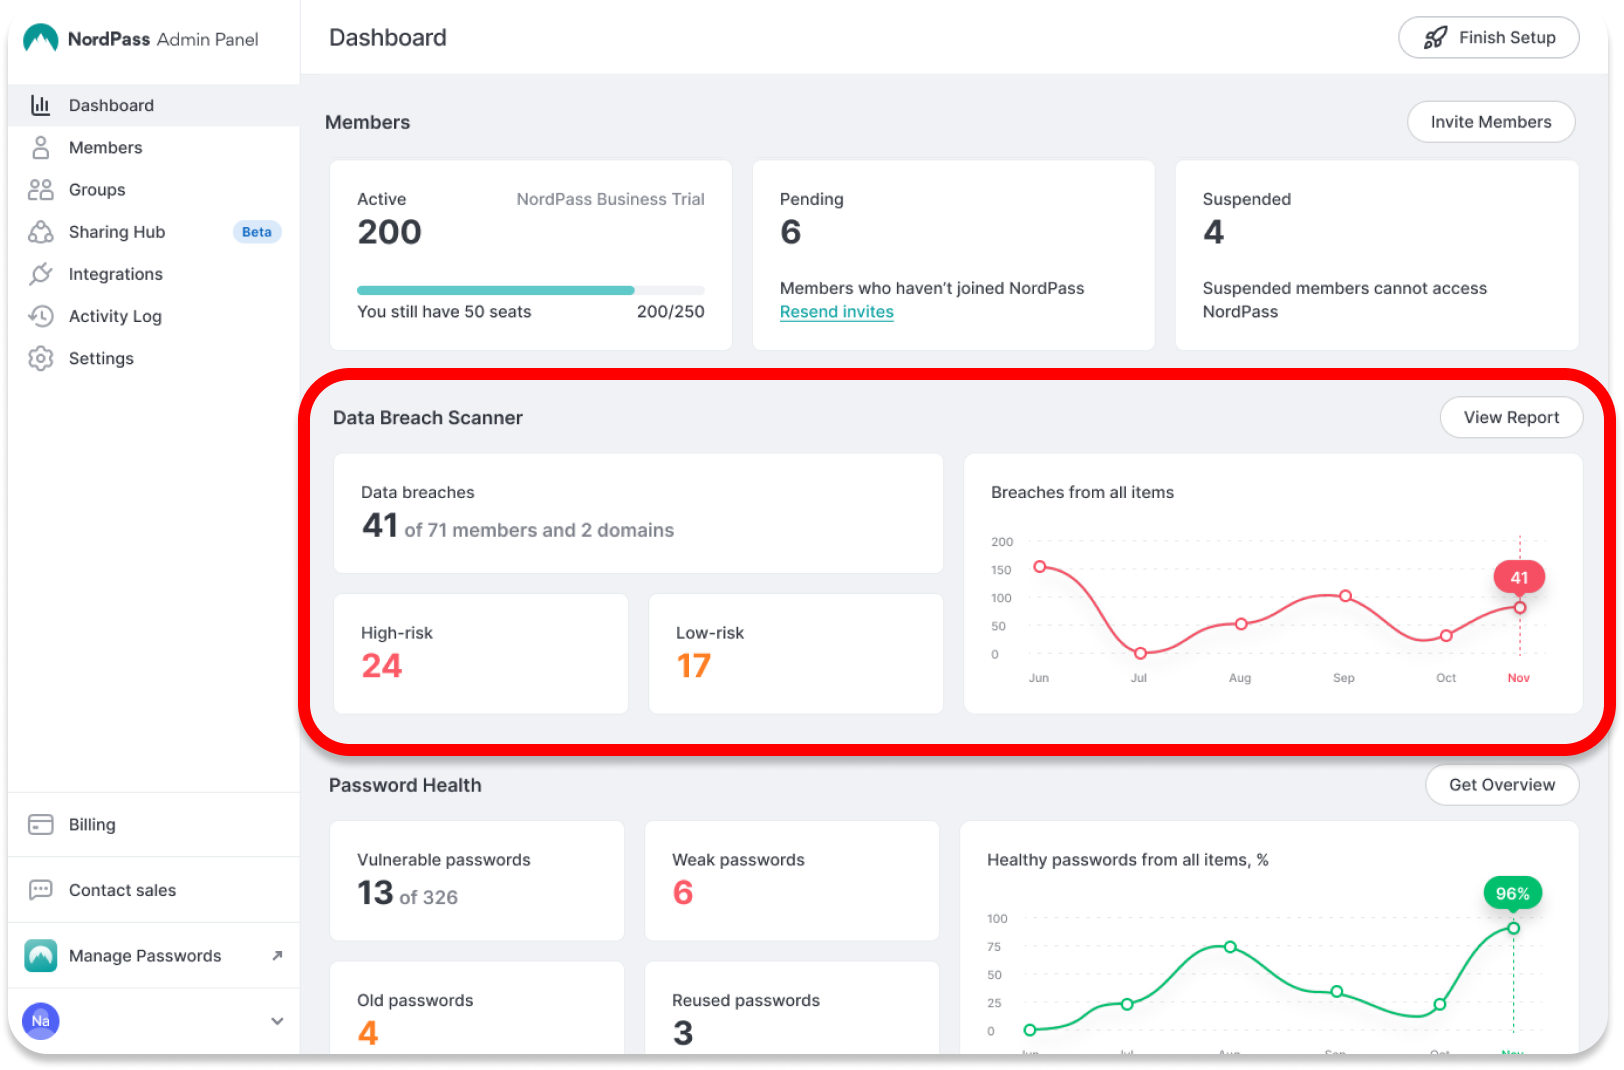This screenshot has height=1070, width=1624.
Task: Click the Password Health heading
Action: pyautogui.click(x=405, y=785)
